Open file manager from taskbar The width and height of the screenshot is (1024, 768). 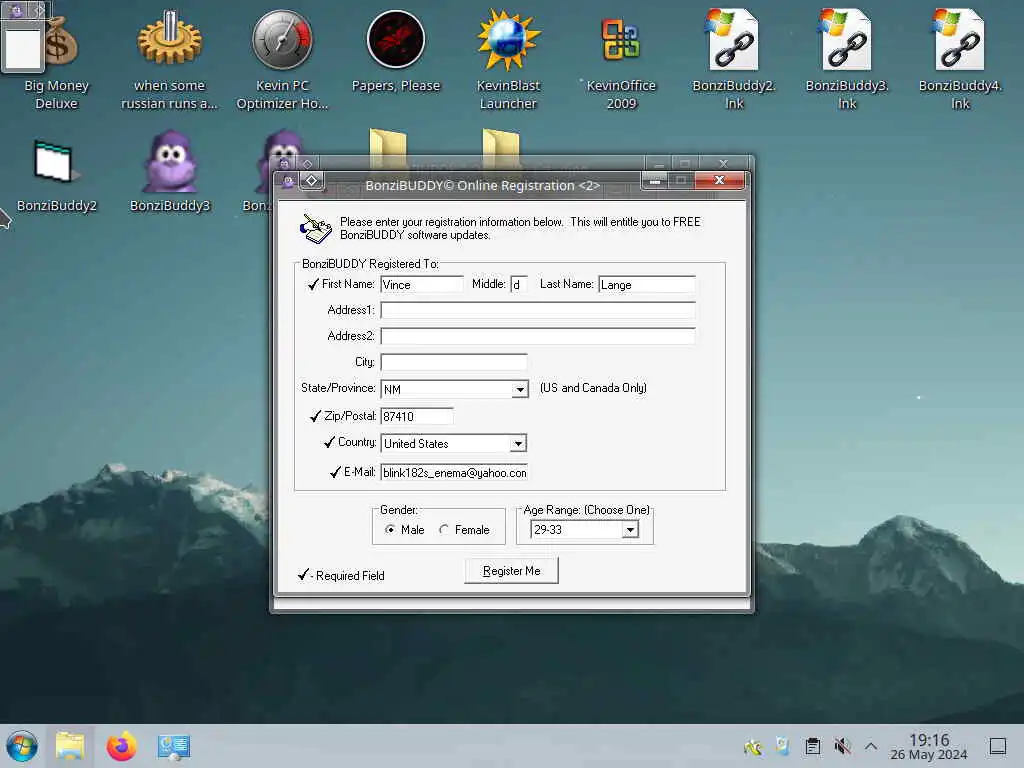70,746
